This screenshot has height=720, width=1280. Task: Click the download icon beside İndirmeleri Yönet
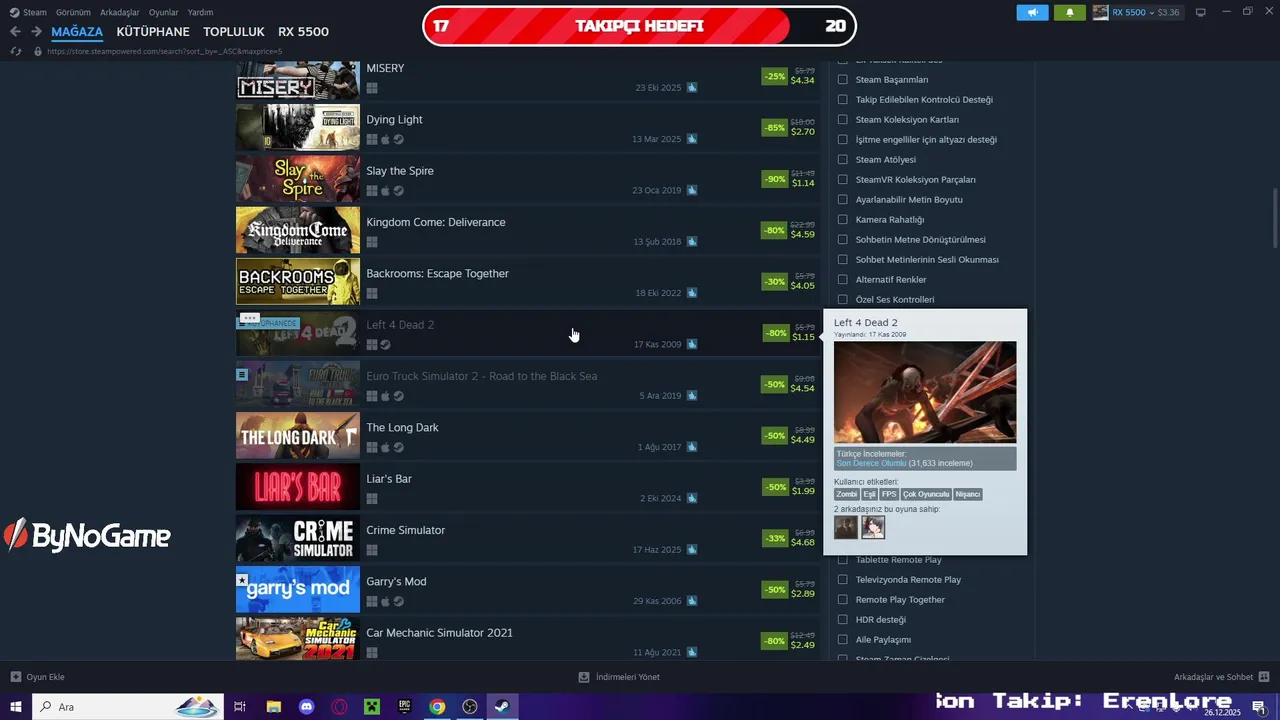point(584,677)
